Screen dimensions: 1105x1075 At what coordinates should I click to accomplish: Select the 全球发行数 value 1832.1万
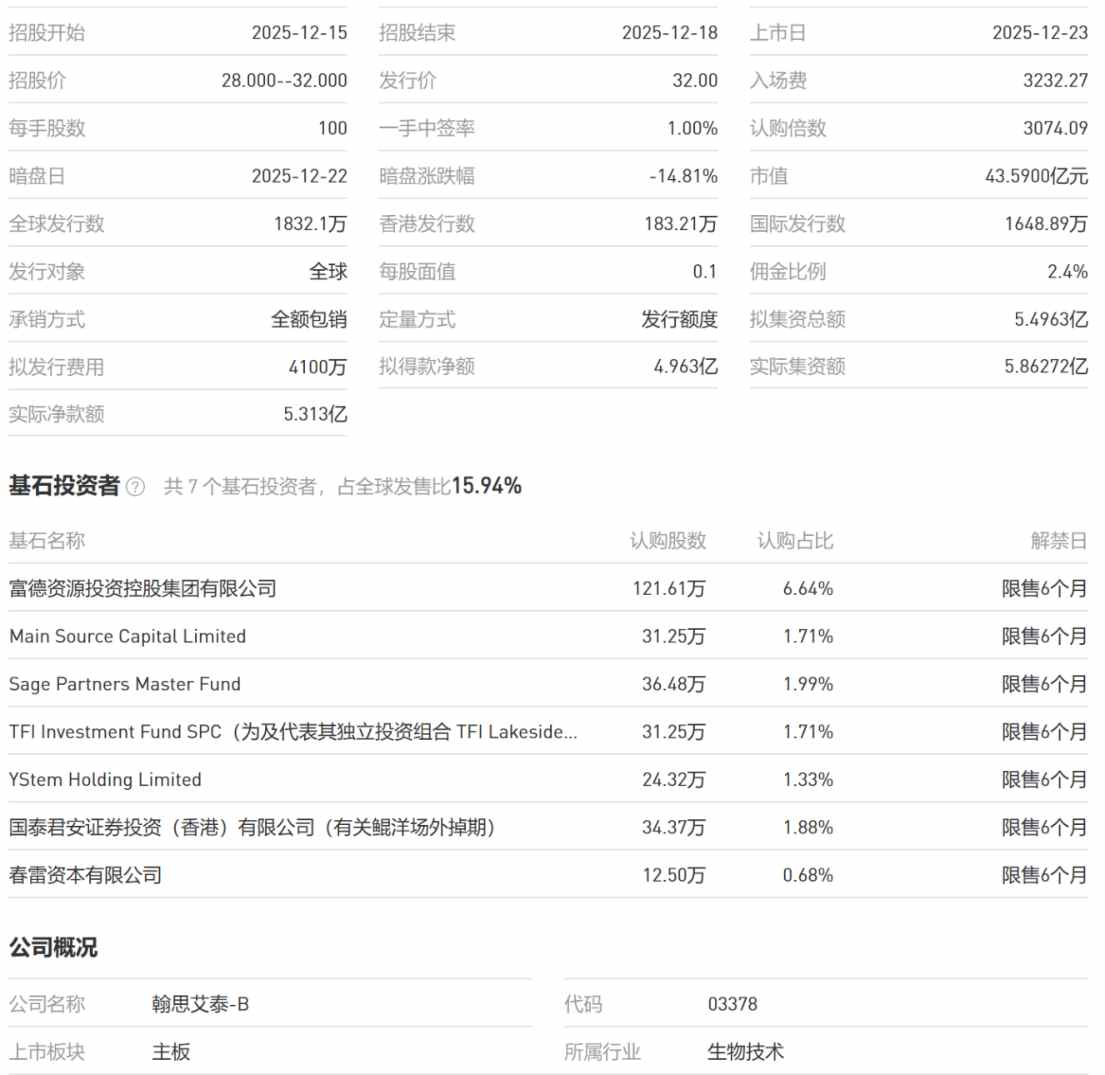click(311, 223)
